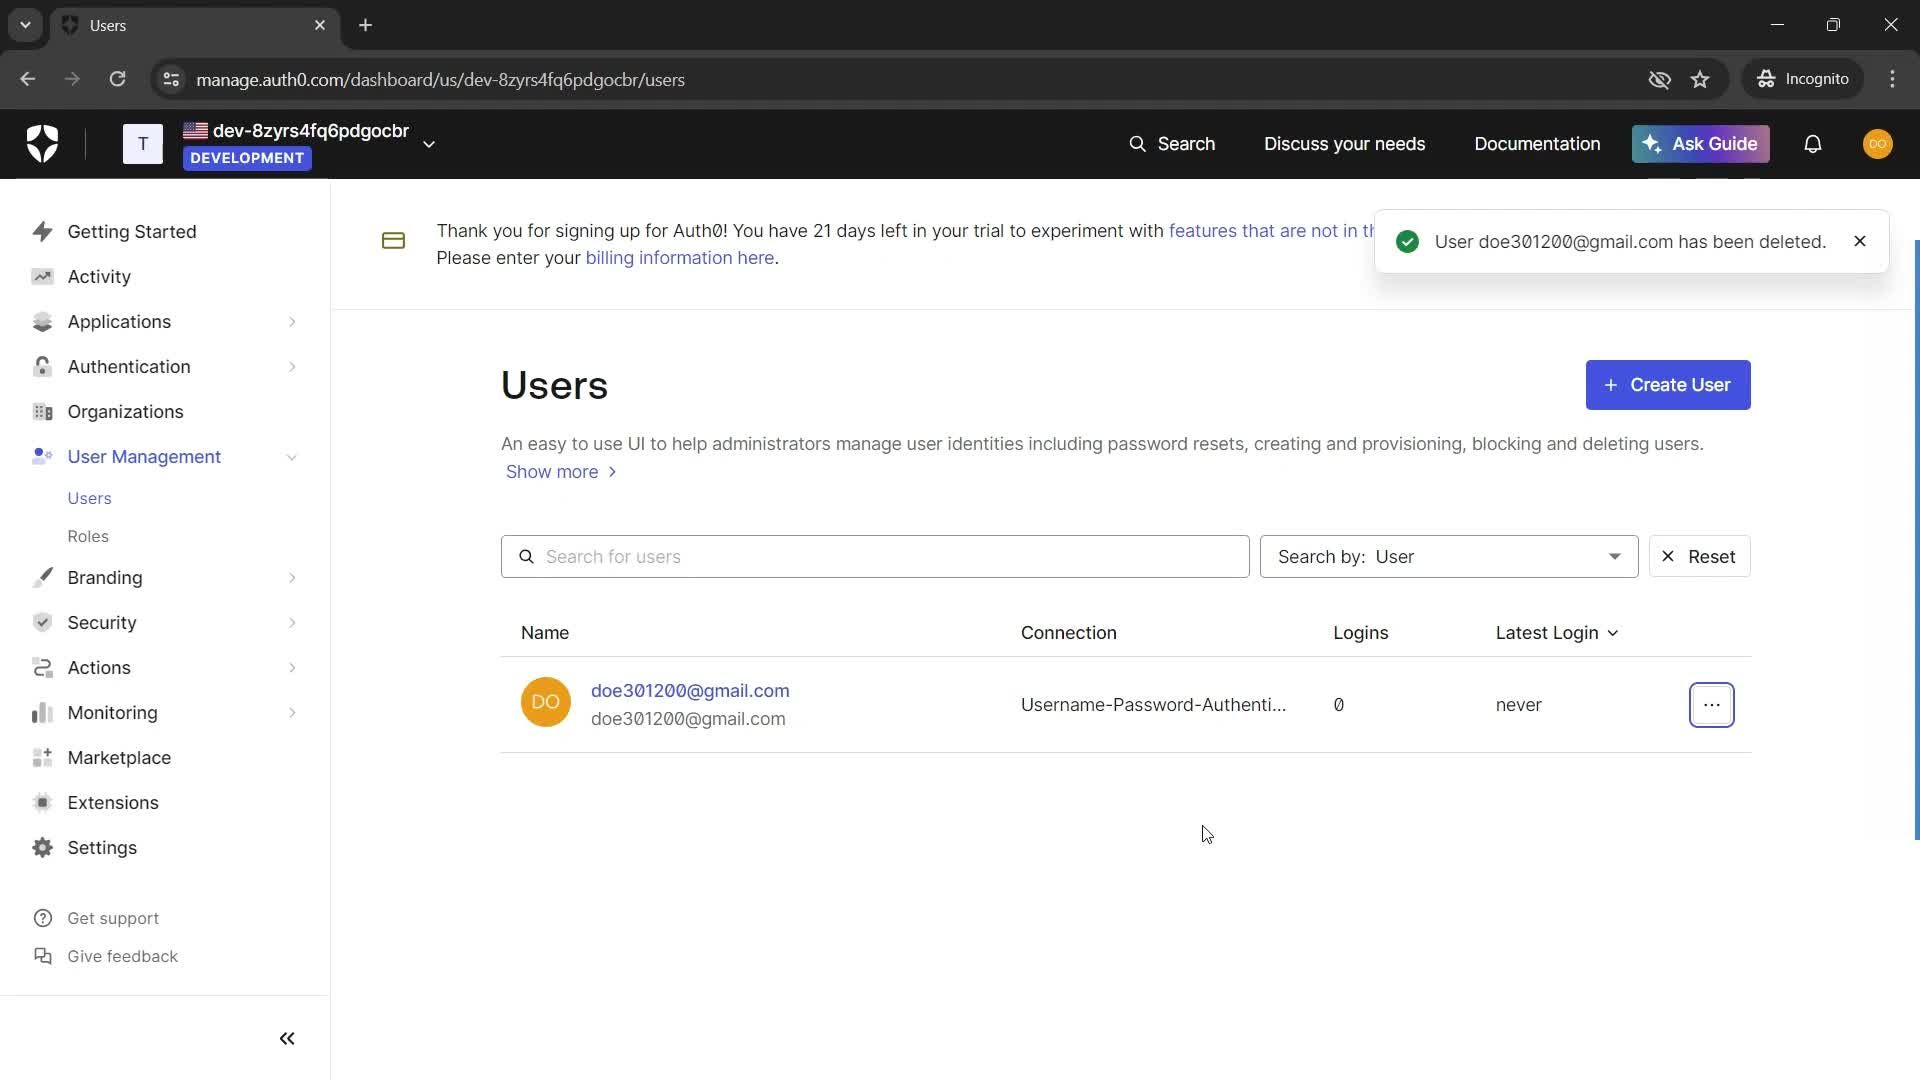1920x1080 pixels.
Task: Open the billing information here link
Action: click(x=679, y=258)
